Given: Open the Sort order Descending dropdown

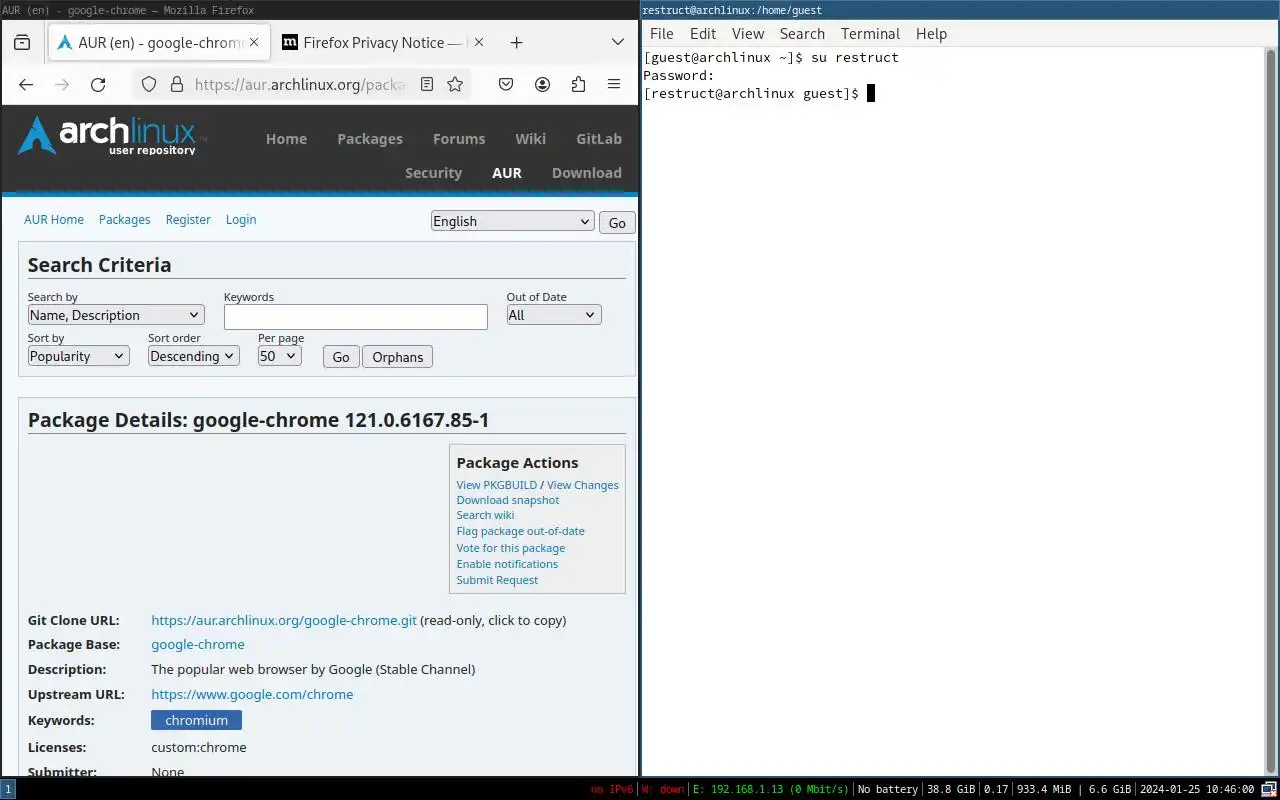Looking at the screenshot, I should pos(194,356).
